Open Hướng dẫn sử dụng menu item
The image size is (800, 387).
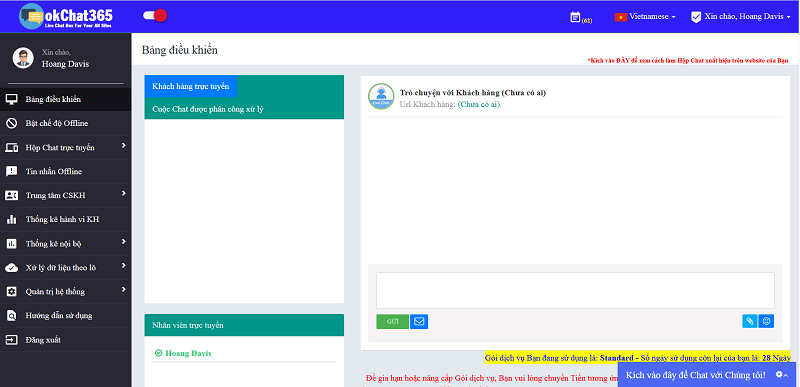(65, 316)
